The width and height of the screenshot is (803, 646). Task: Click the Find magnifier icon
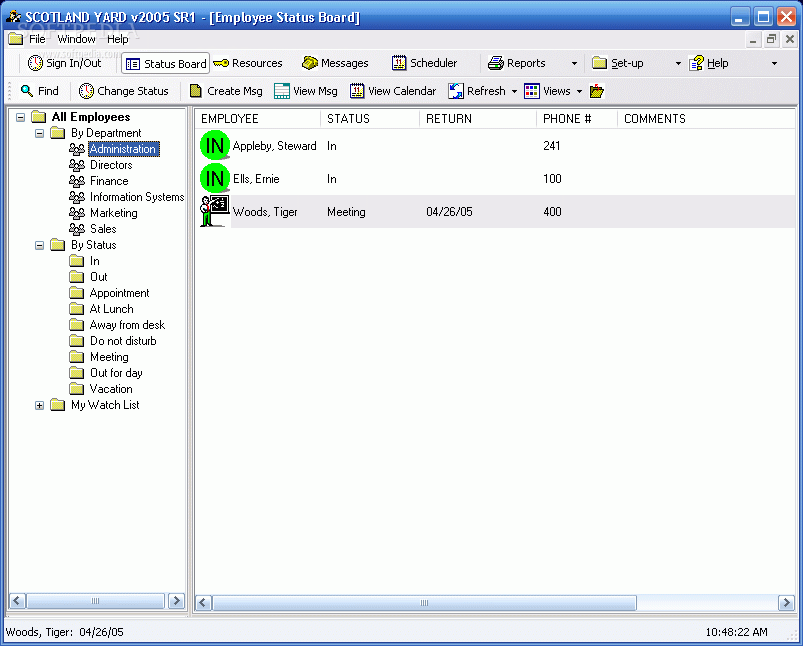27,91
